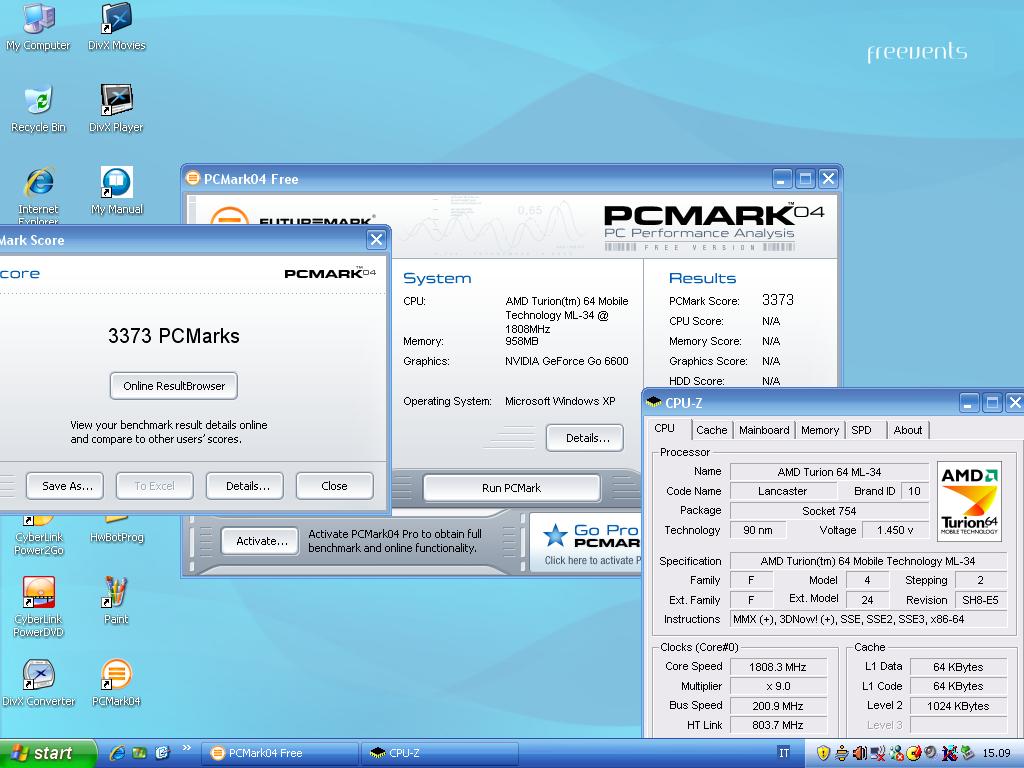Screen dimensions: 1024x768
Task: Launch PCMark04 desktop shortcut
Action: [116, 682]
